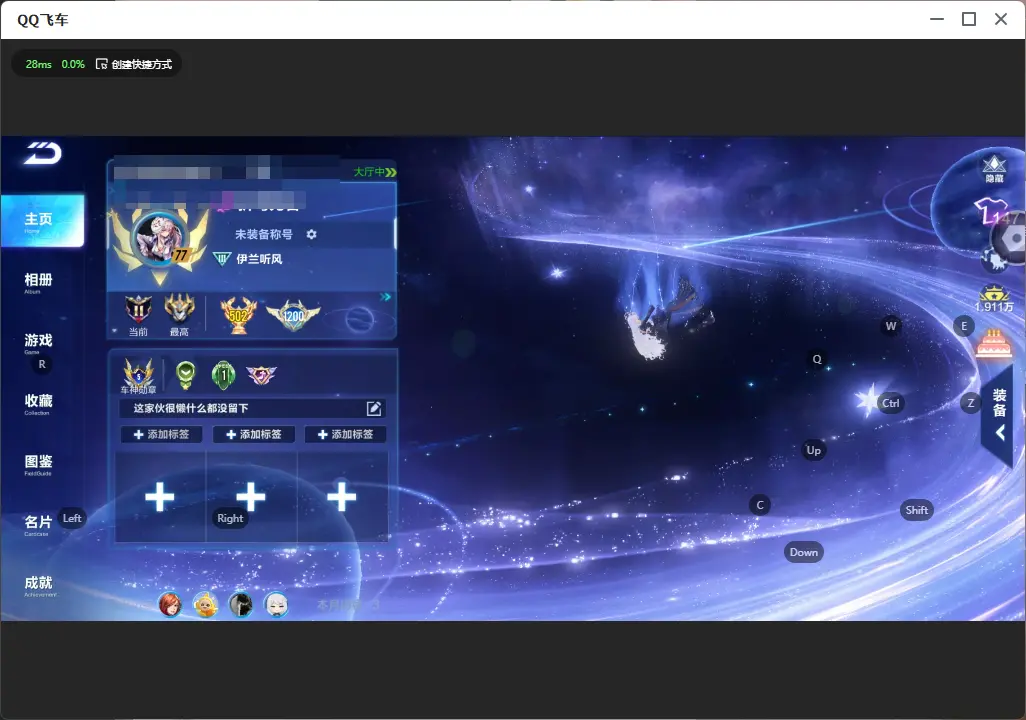1026x720 pixels.
Task: Click the signature text 这家伙很懒什么都没留下
Action: [191, 408]
